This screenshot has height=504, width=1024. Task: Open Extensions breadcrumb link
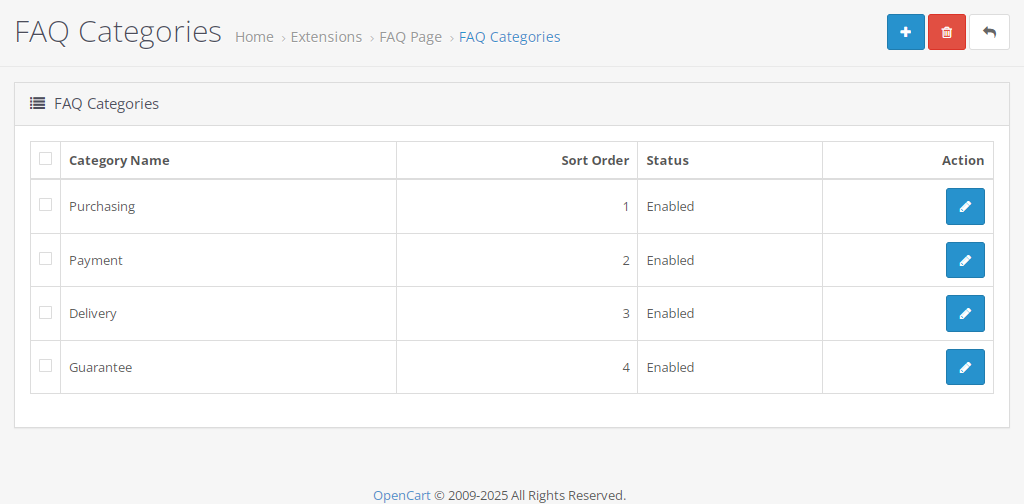tap(326, 37)
